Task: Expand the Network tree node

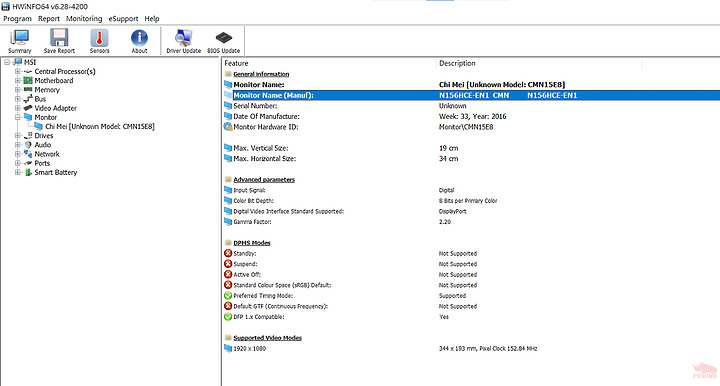Action: pos(17,154)
